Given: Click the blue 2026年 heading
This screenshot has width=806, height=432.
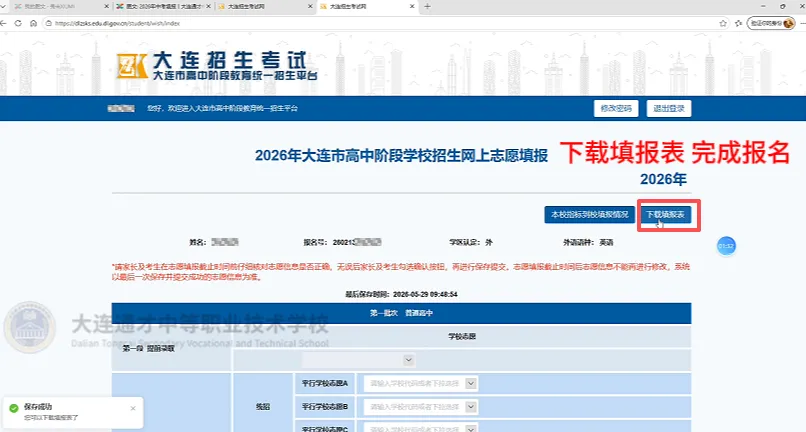Looking at the screenshot, I should point(663,179).
